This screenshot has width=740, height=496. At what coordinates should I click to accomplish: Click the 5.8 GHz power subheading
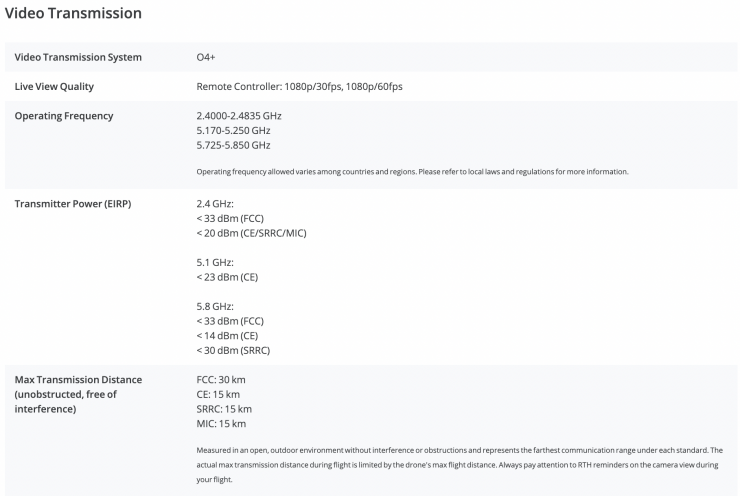215,306
